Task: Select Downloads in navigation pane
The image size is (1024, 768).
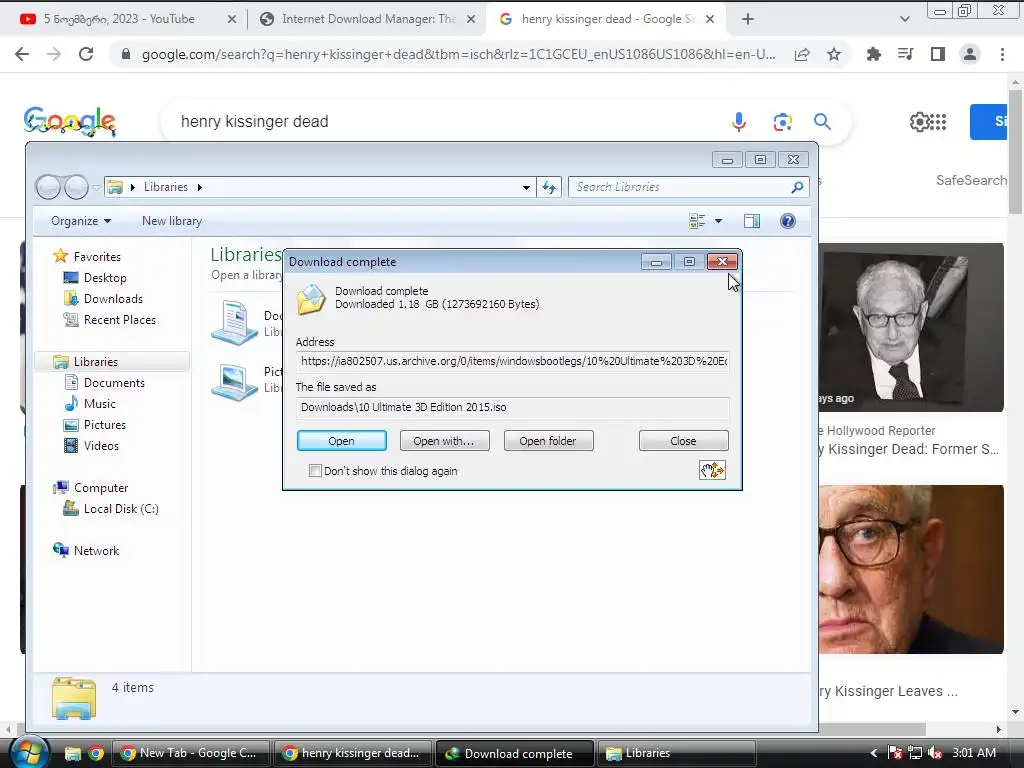Action: [113, 298]
